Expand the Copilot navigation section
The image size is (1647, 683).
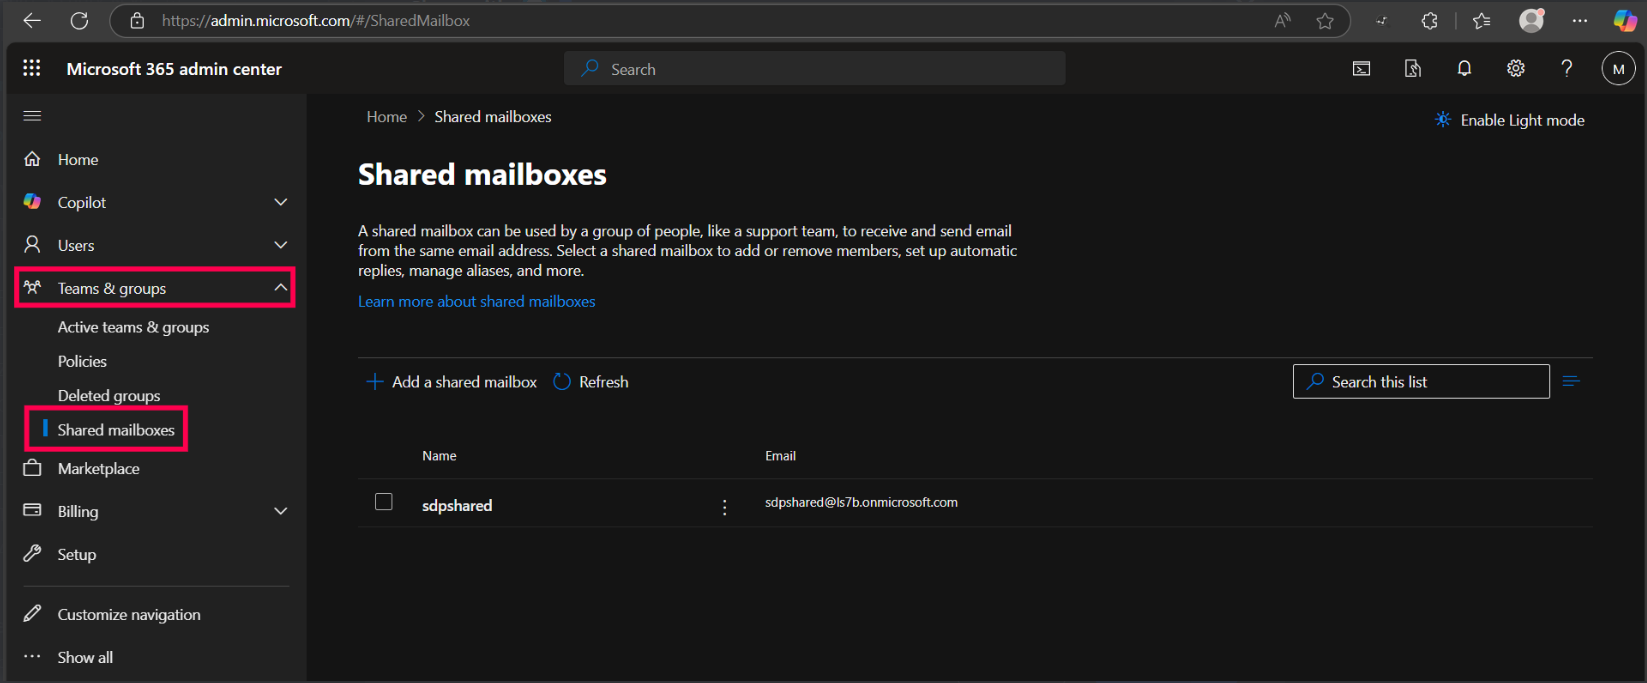281,202
